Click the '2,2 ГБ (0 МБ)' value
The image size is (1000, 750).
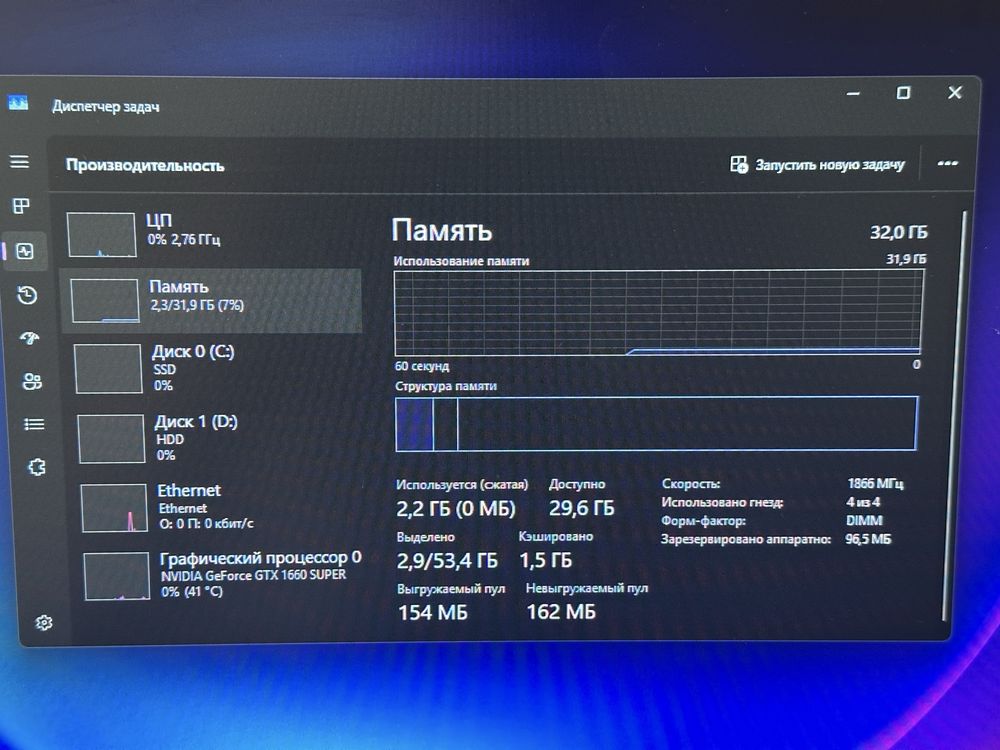455,508
